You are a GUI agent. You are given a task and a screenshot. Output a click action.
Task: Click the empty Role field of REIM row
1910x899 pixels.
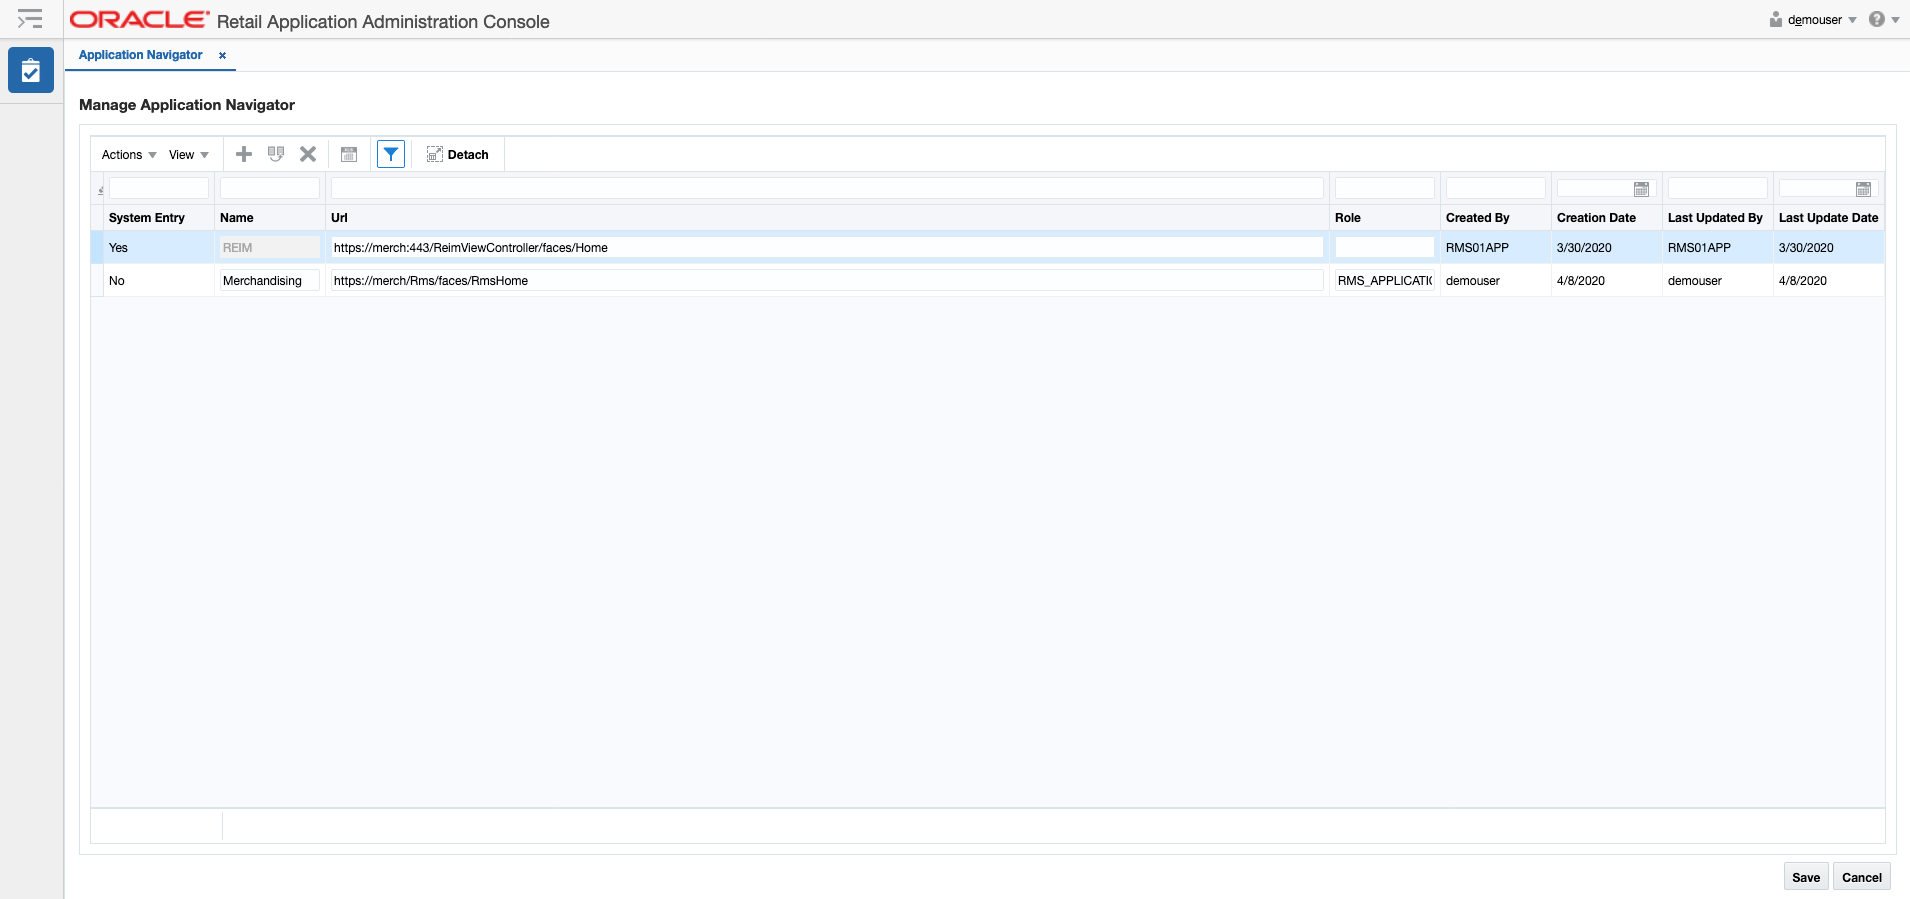pos(1385,248)
